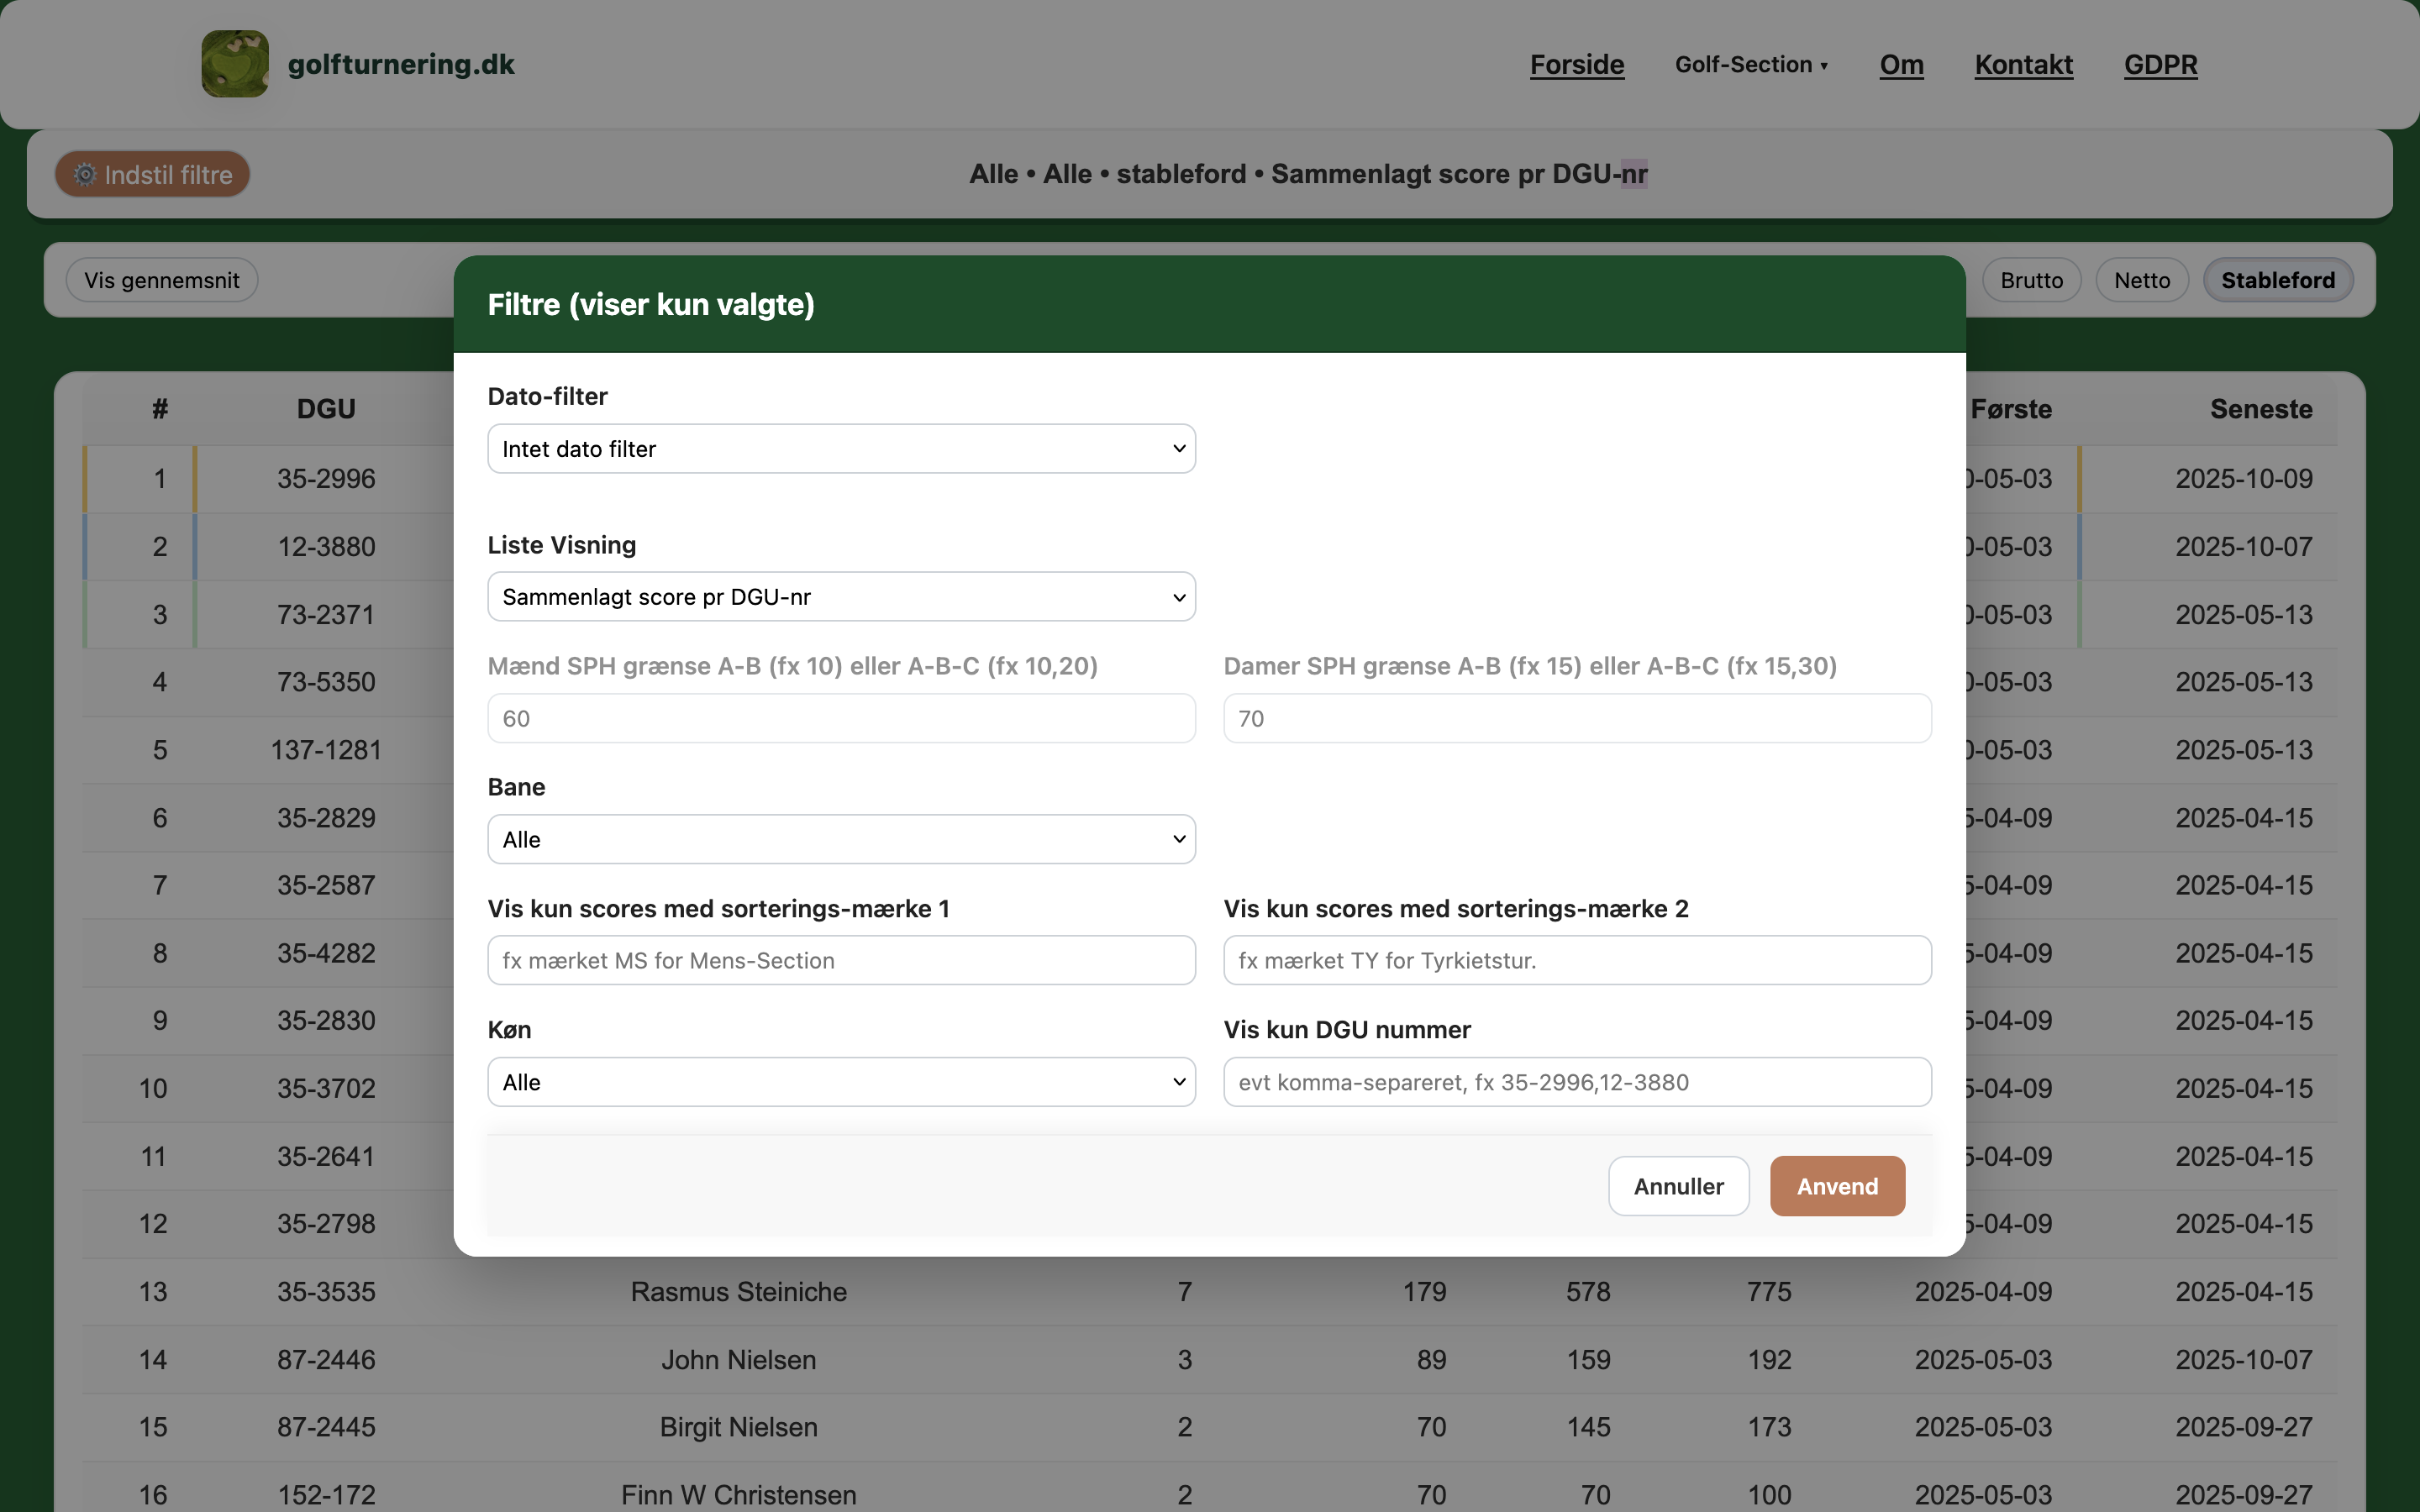Click the golfturnering.dk site title
Image resolution: width=2420 pixels, height=1512 pixels.
point(401,64)
